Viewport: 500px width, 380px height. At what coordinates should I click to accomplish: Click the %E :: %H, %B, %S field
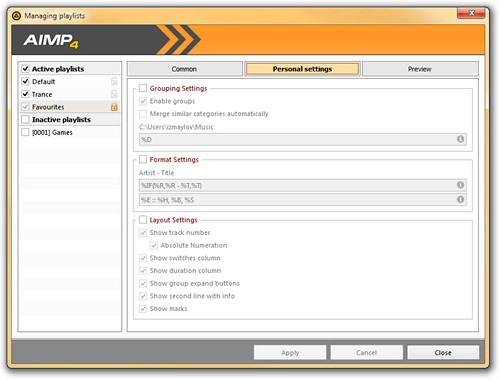point(303,200)
